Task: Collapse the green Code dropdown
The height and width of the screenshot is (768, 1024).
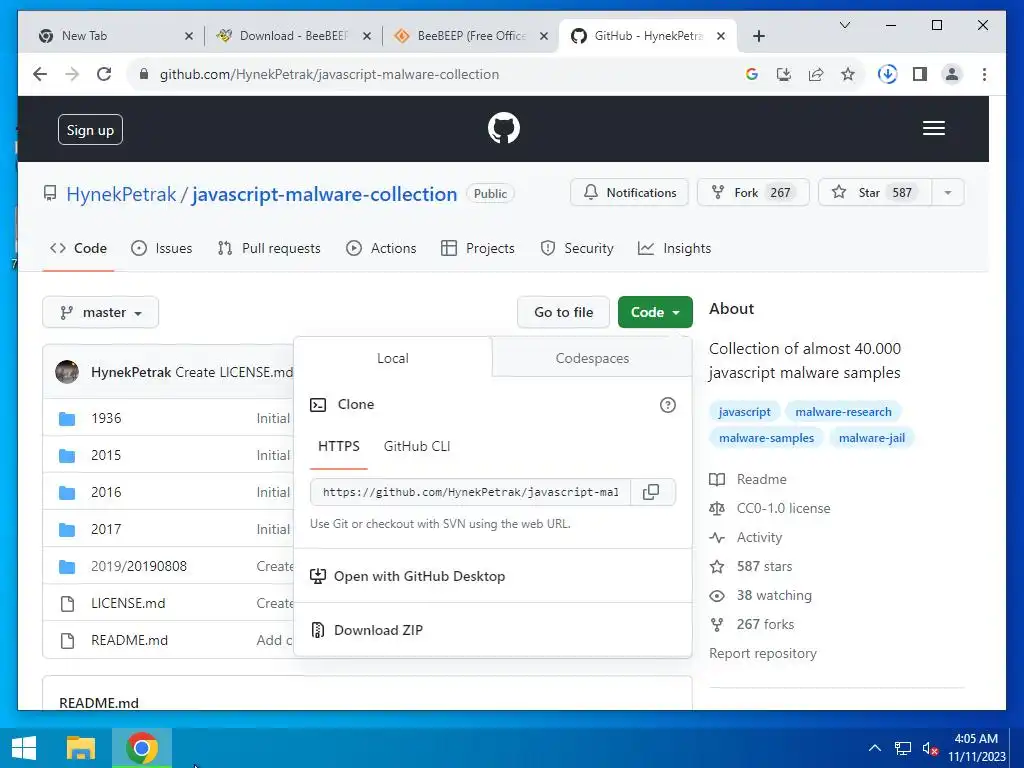Action: coord(655,312)
